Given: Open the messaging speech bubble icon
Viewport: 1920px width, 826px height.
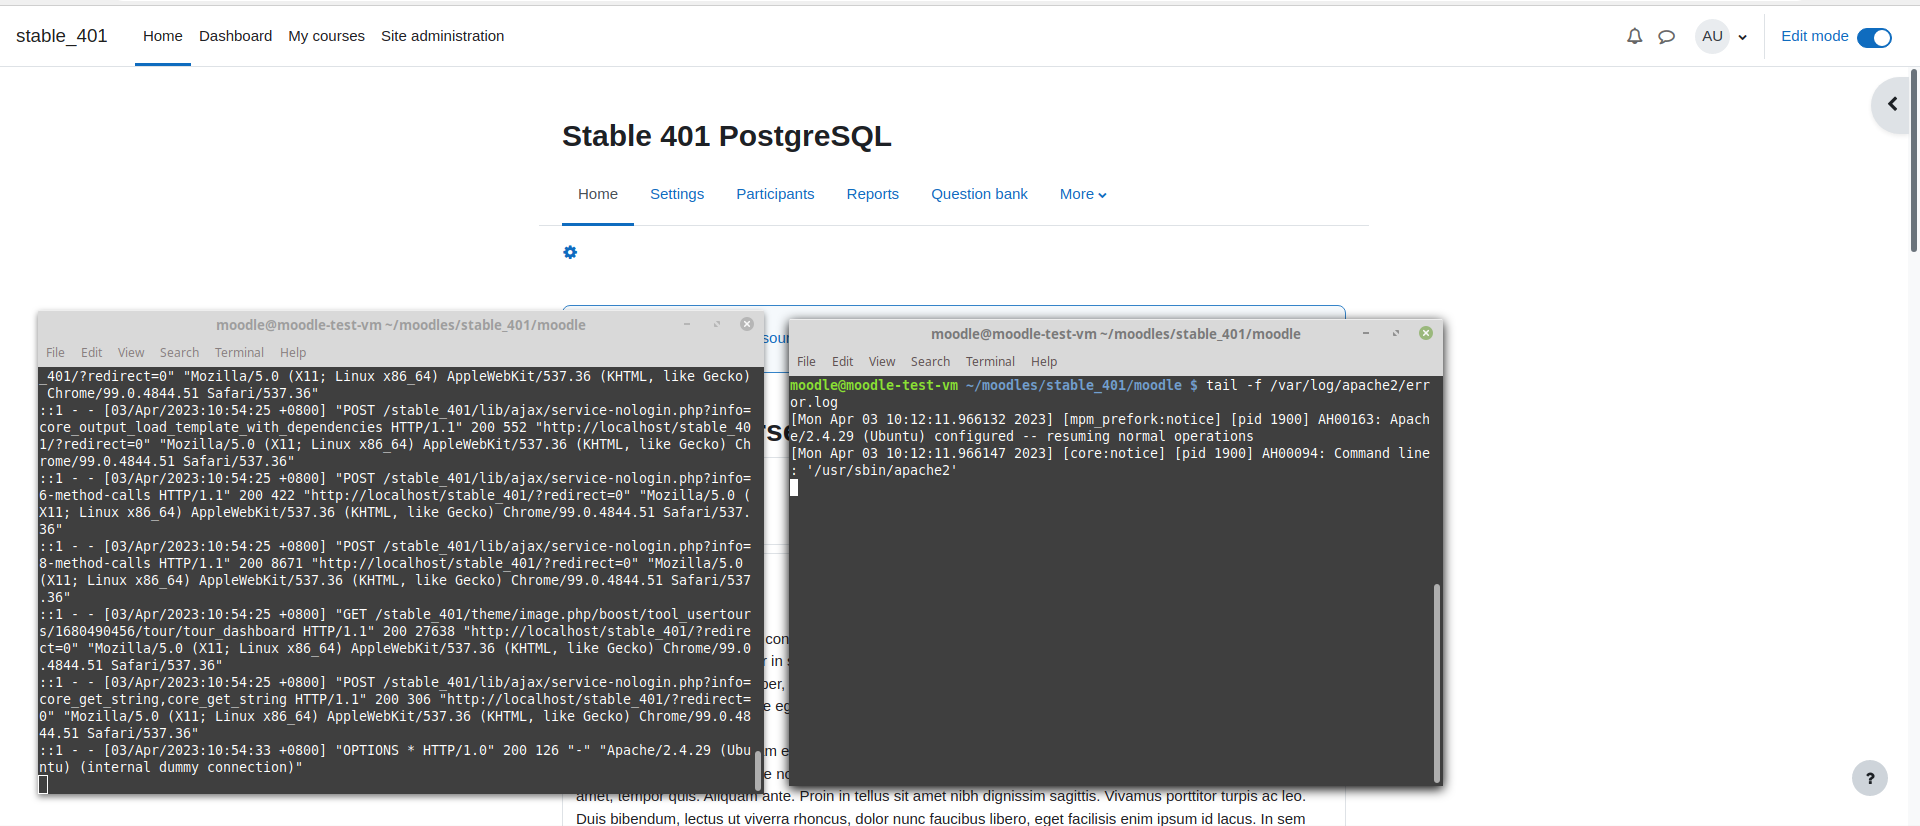Looking at the screenshot, I should (1666, 37).
